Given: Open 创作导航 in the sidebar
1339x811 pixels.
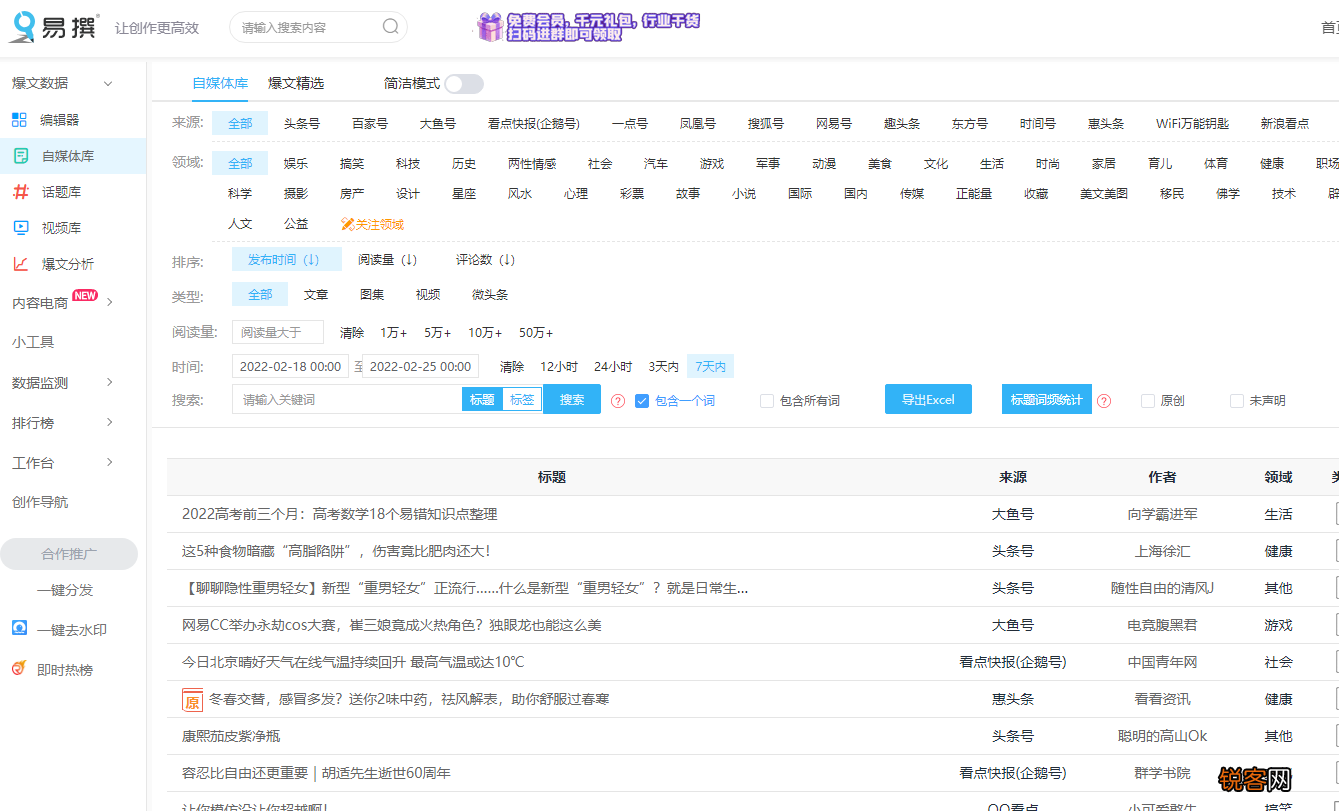Looking at the screenshot, I should pos(40,502).
